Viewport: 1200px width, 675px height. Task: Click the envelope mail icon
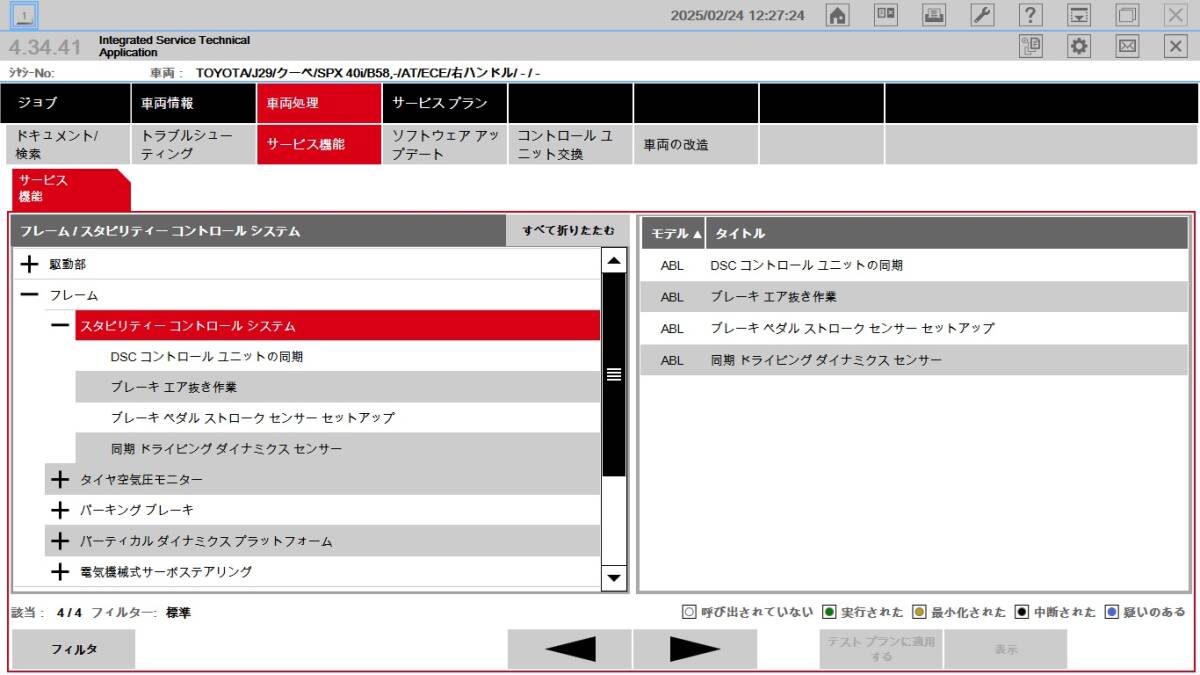point(1127,46)
